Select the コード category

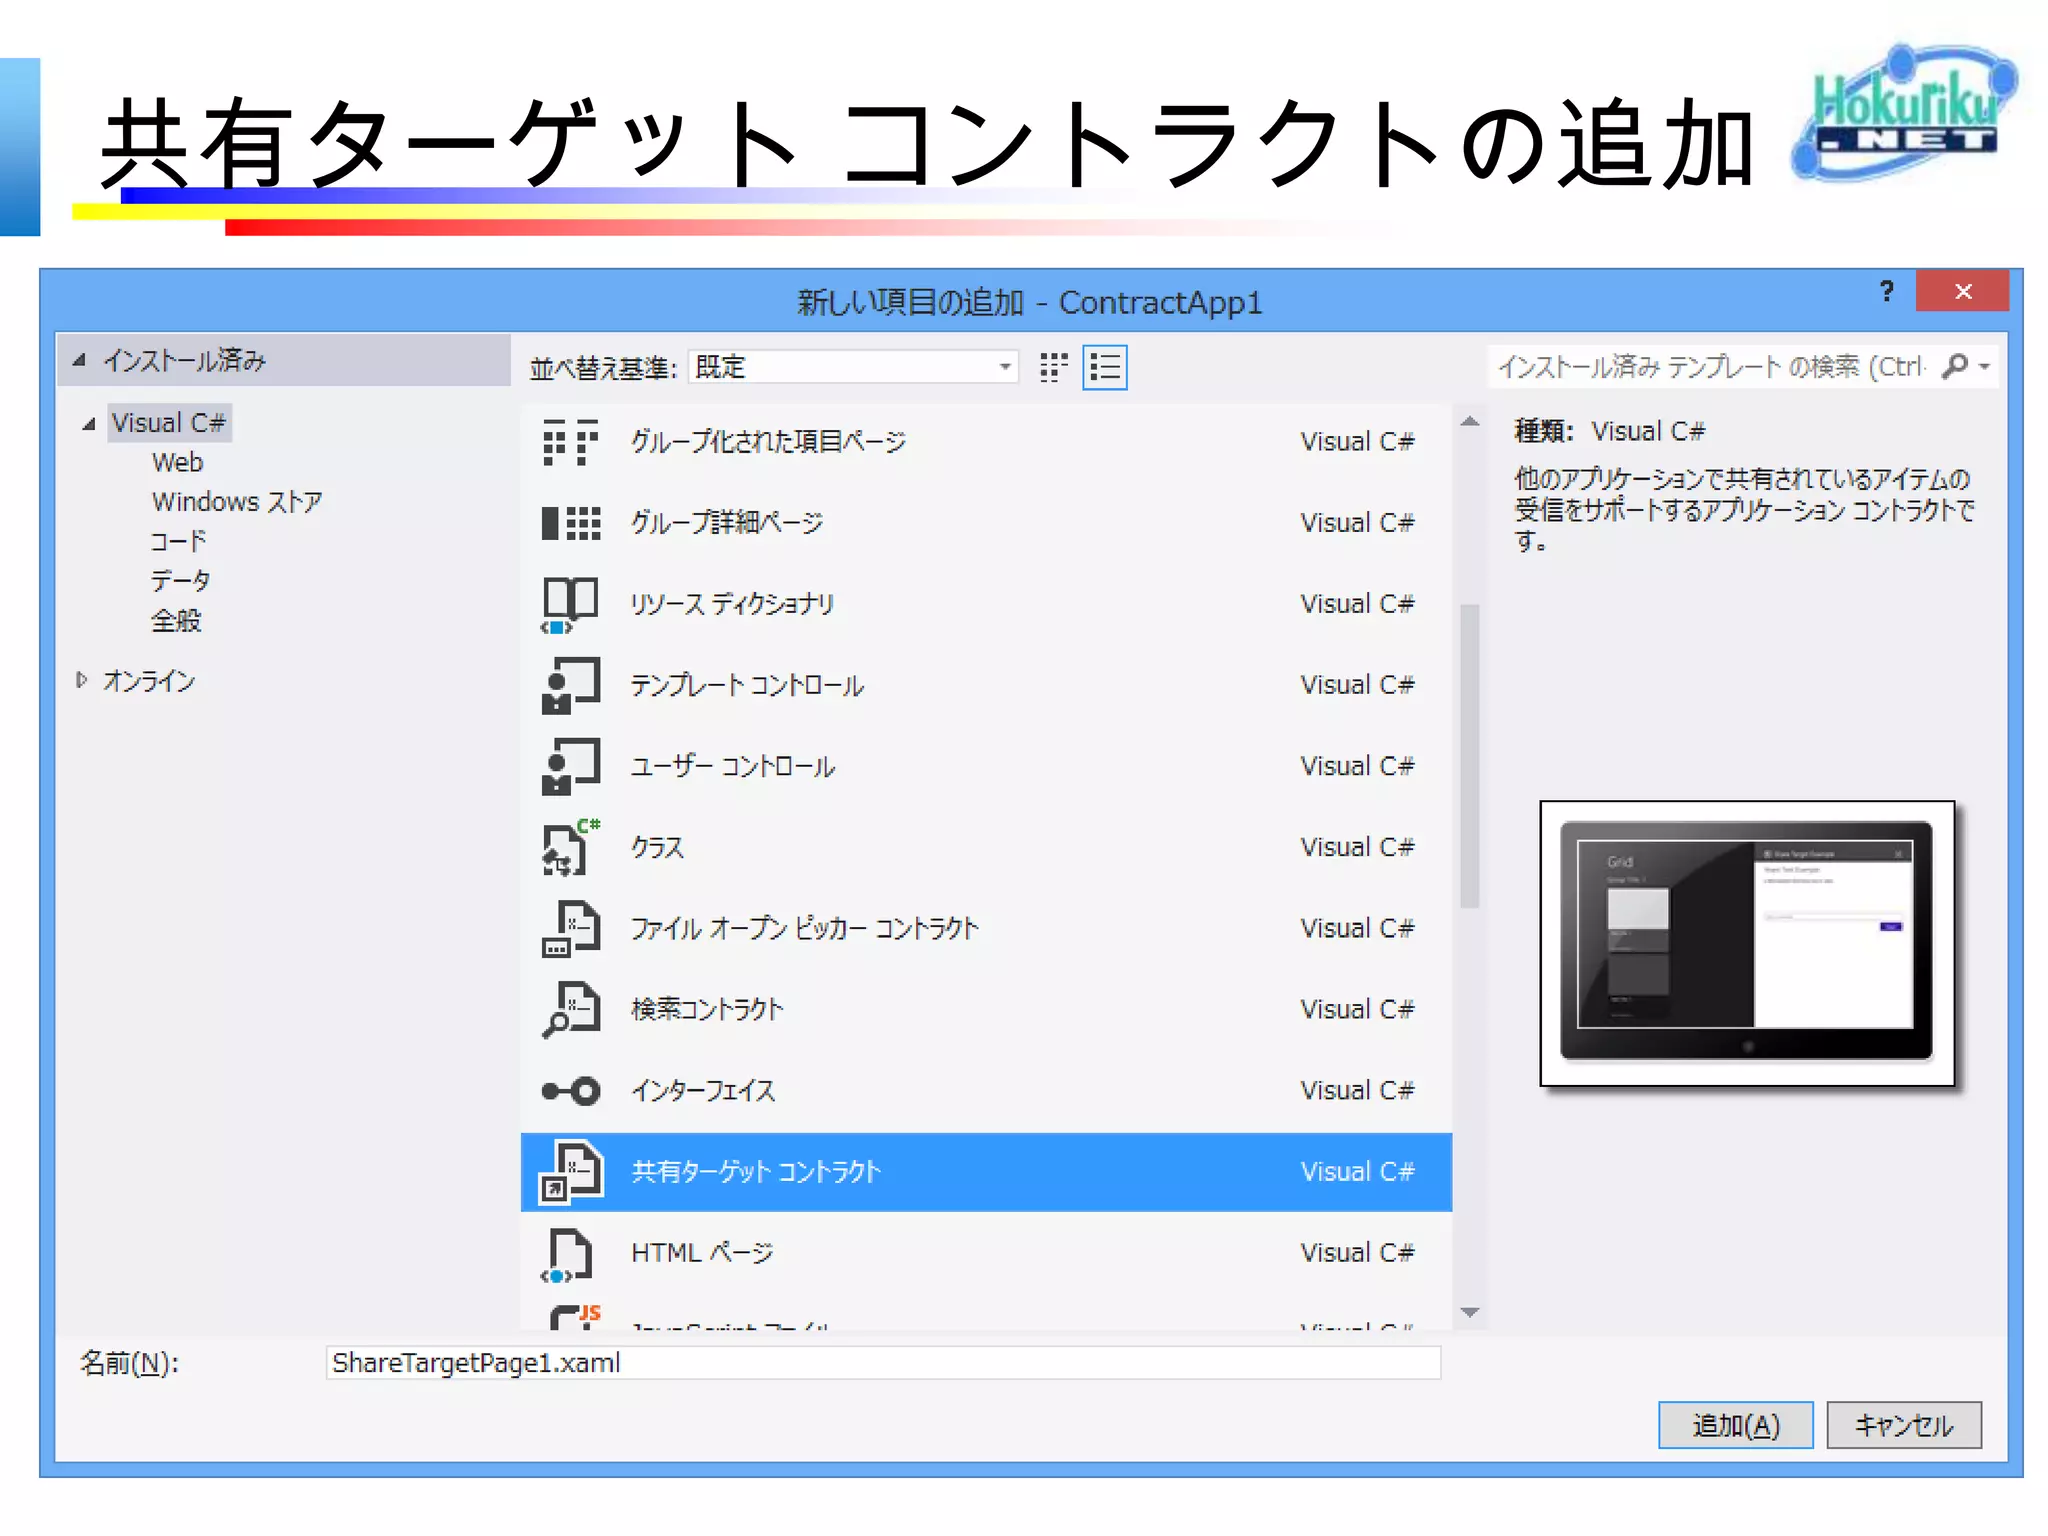178,541
